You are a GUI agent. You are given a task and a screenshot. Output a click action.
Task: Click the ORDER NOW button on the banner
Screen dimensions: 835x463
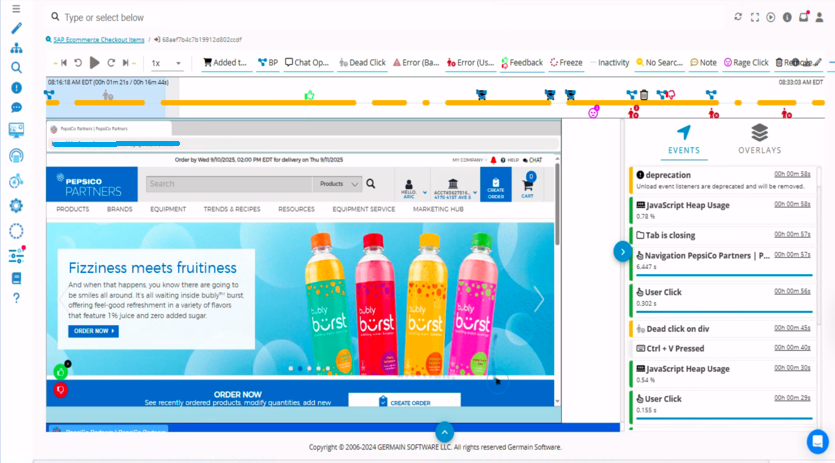[x=93, y=331]
